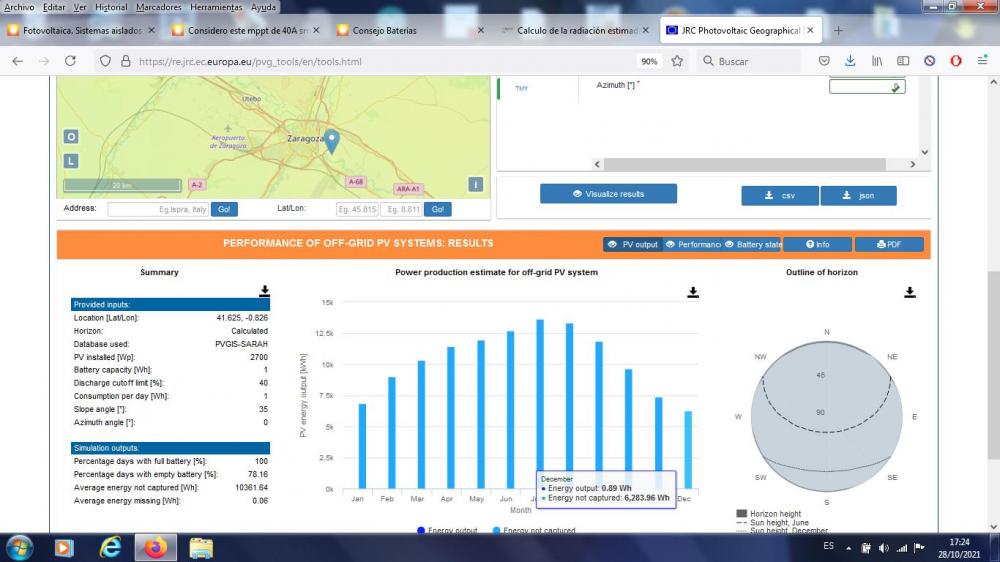1000x562 pixels.
Task: Click the Visualize results button
Action: pos(608,194)
